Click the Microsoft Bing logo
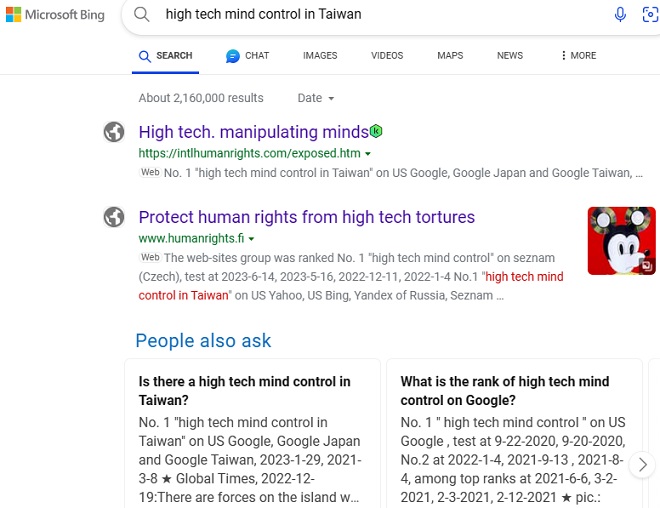660x508 pixels. (56, 15)
